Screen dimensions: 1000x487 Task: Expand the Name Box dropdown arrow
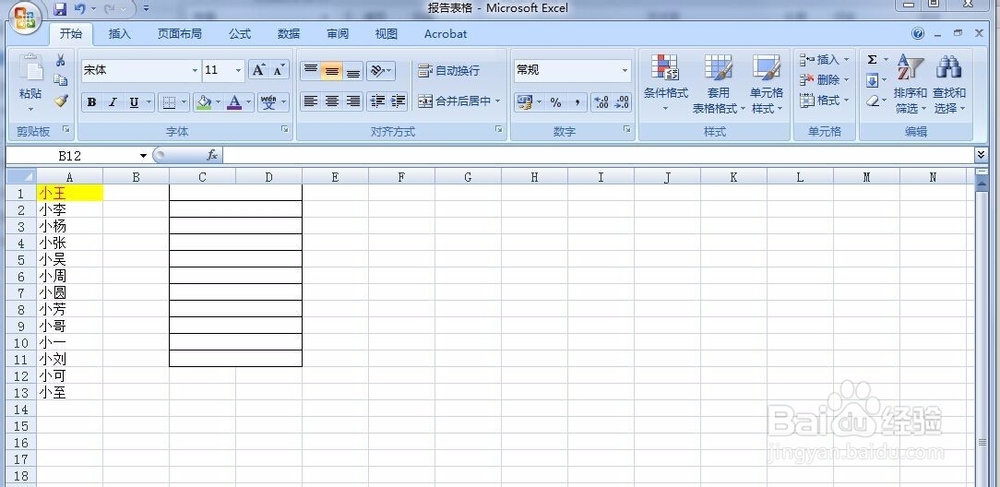(x=143, y=156)
